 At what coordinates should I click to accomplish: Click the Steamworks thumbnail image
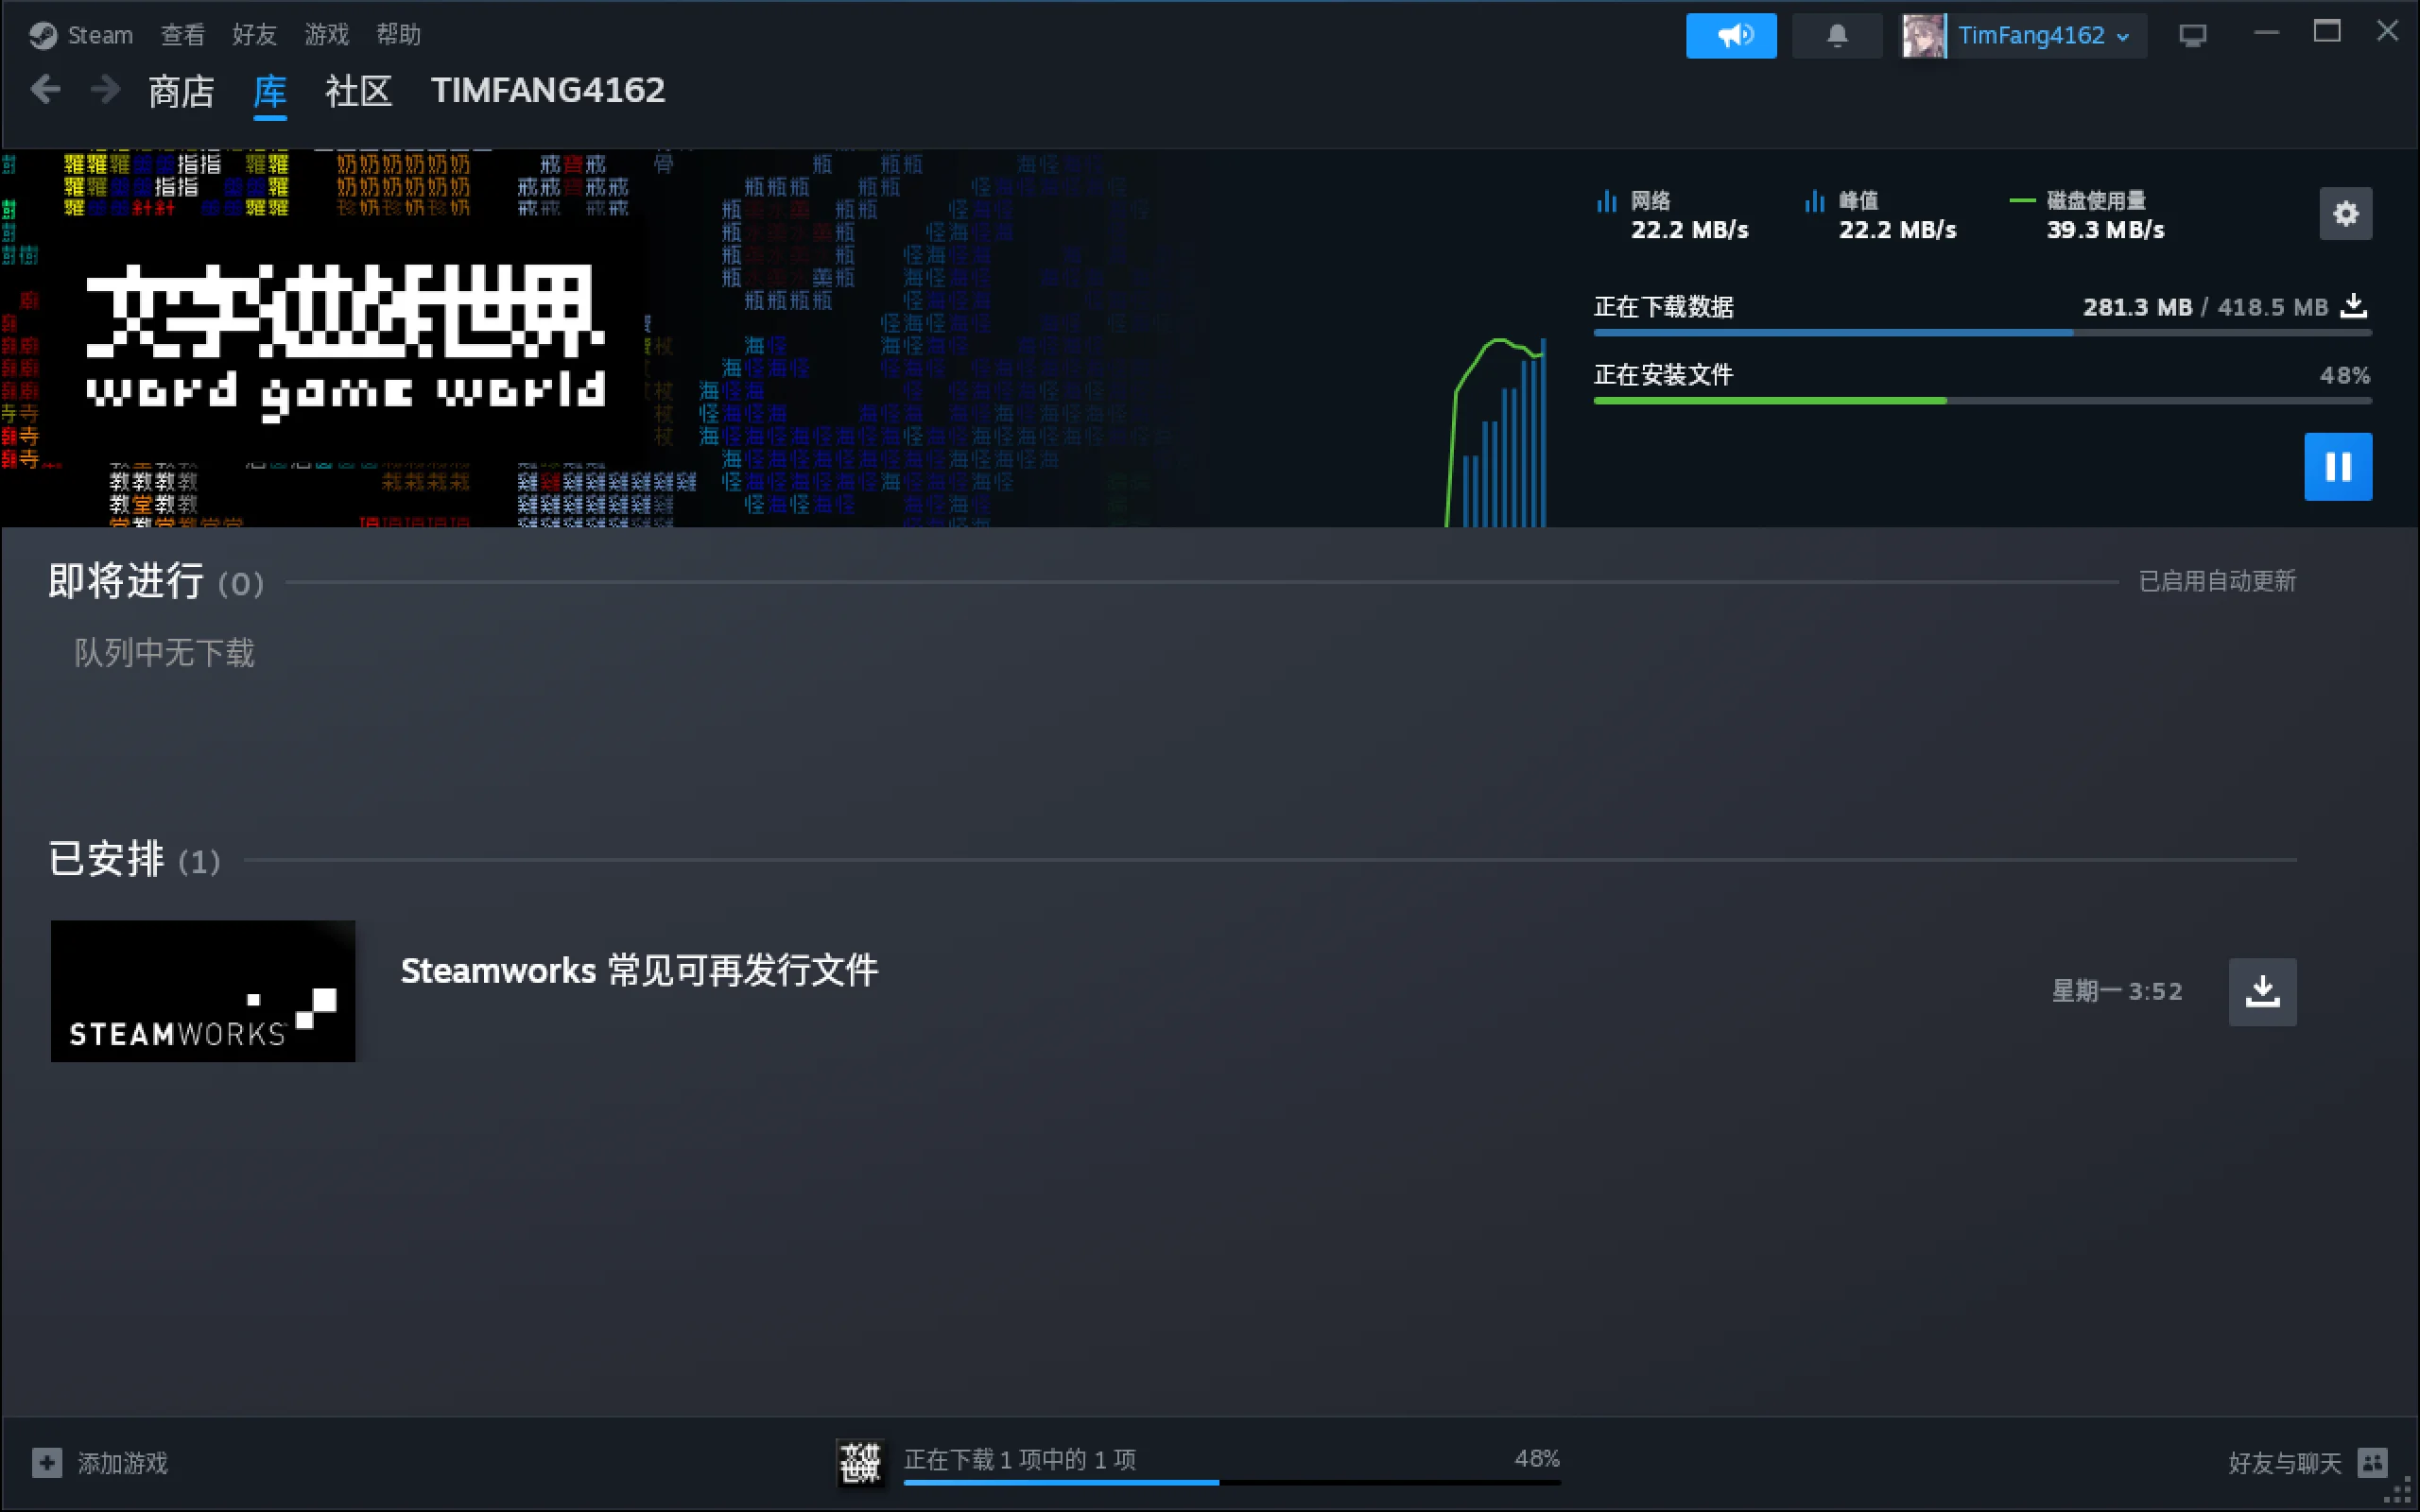pos(203,990)
